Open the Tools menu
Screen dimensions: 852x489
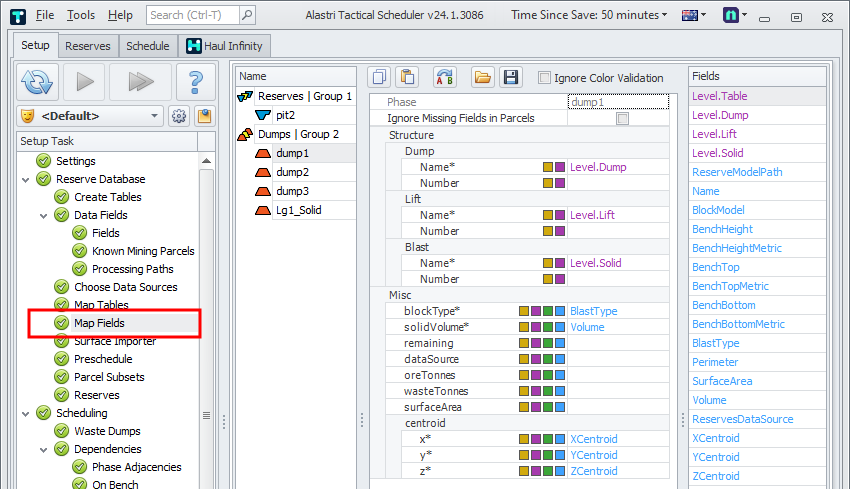coord(81,15)
